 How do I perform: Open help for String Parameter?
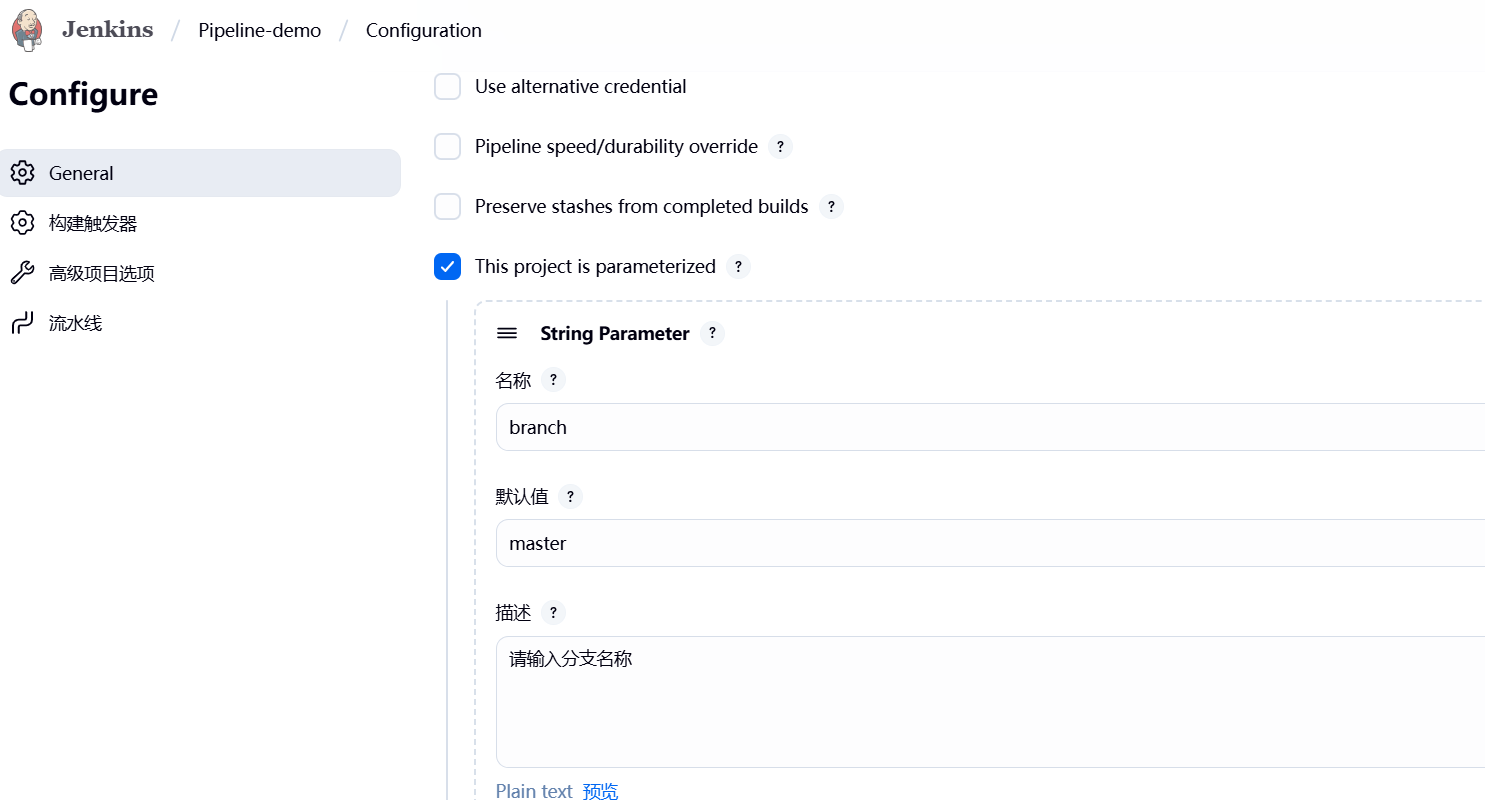(x=712, y=333)
